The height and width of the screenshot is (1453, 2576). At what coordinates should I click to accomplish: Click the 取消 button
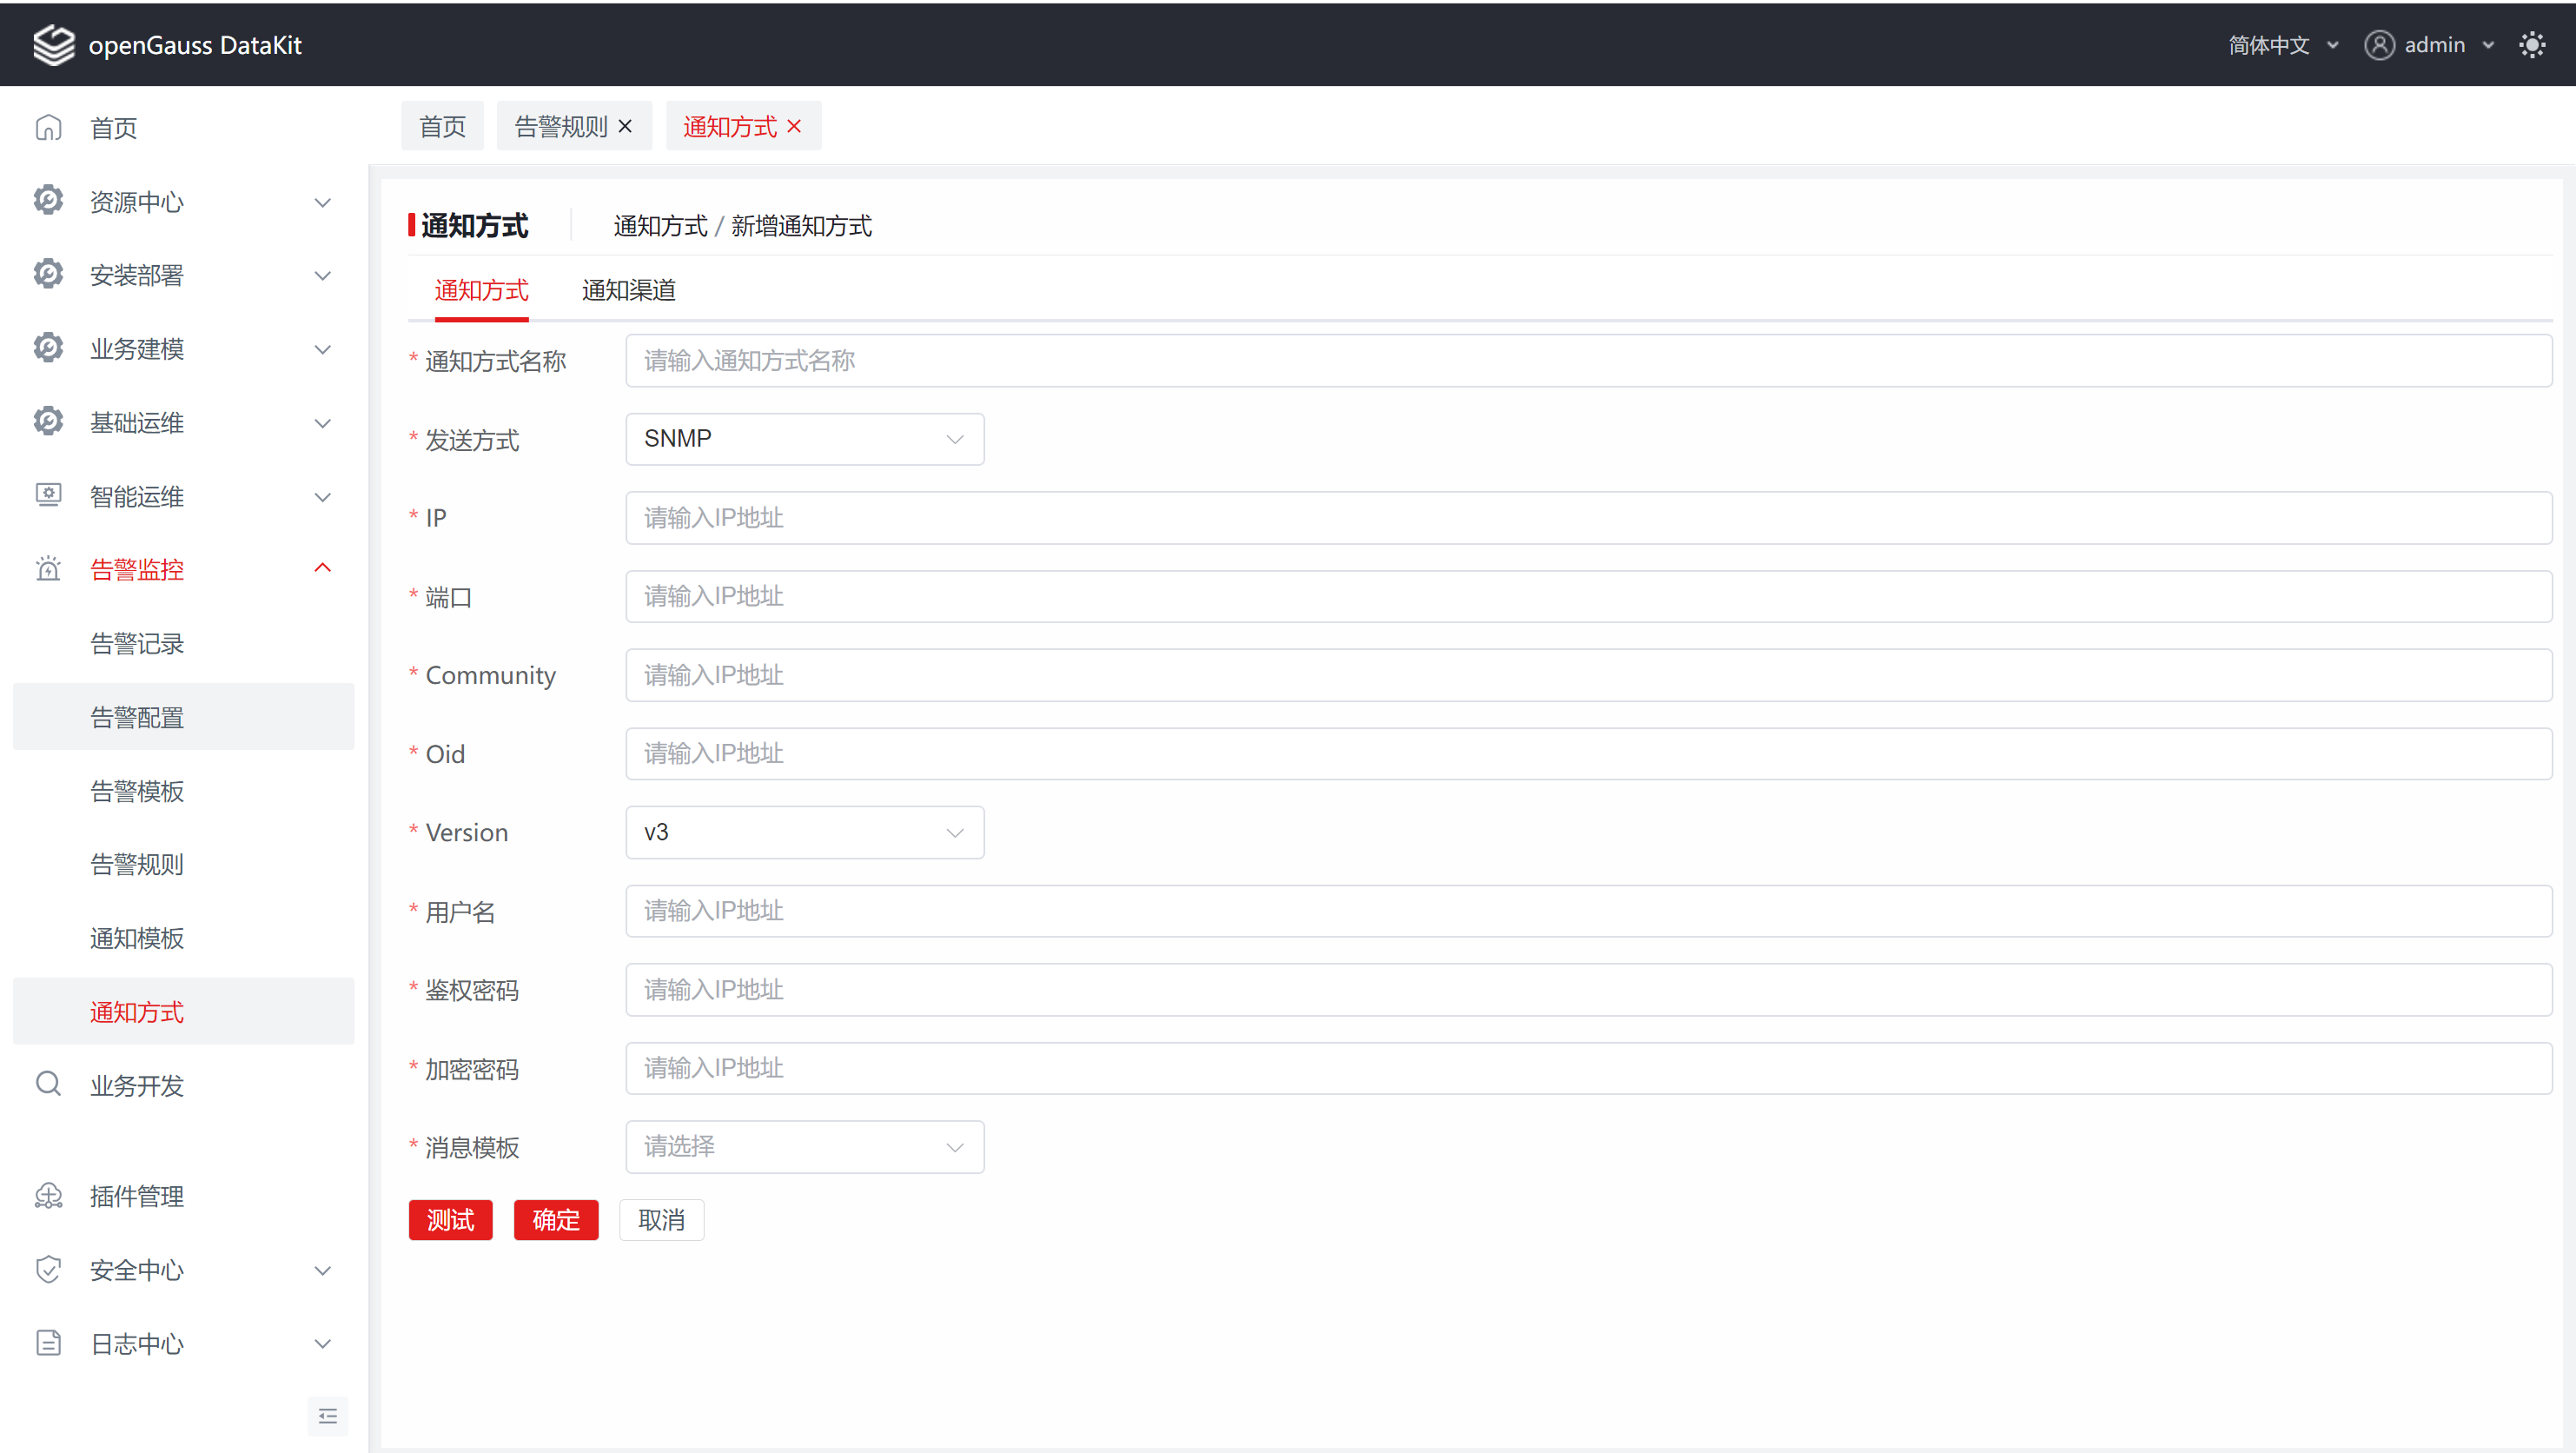[661, 1220]
